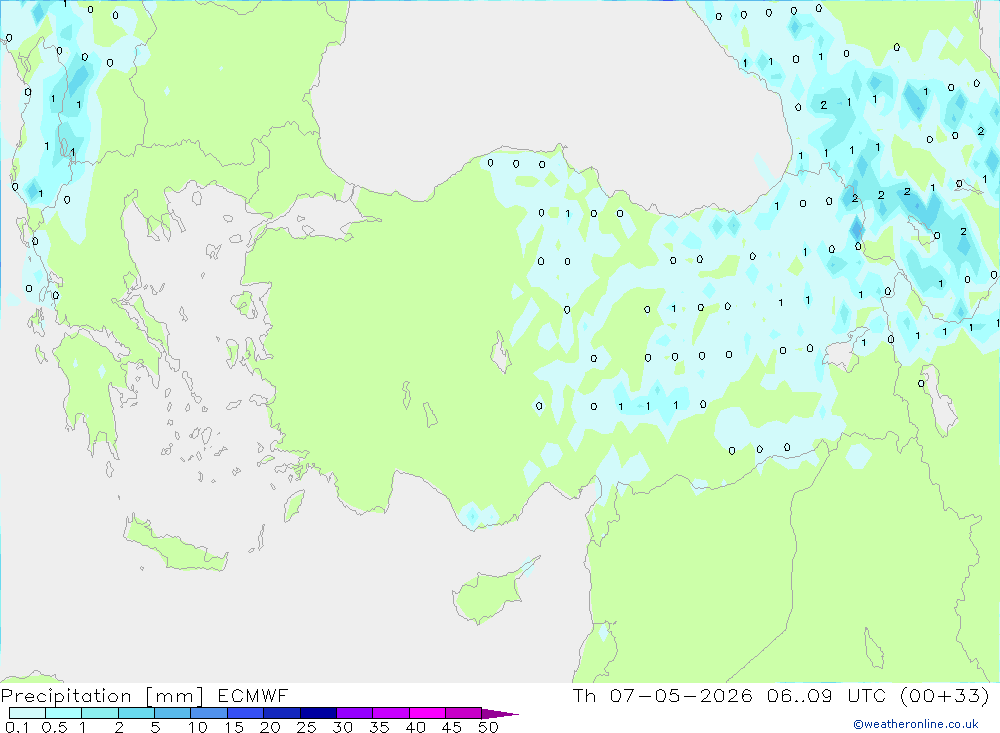Image resolution: width=1000 pixels, height=733 pixels.
Task: Select the date '07-05-2026' in the header
Action: [681, 695]
